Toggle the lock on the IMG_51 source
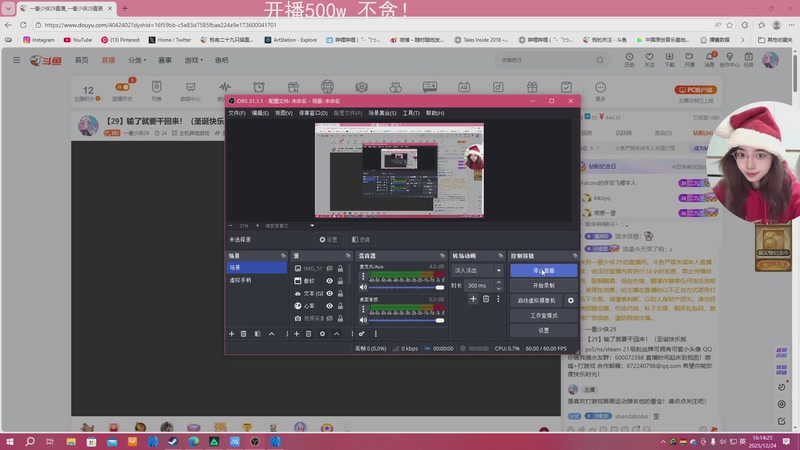The image size is (800, 450). [x=340, y=268]
